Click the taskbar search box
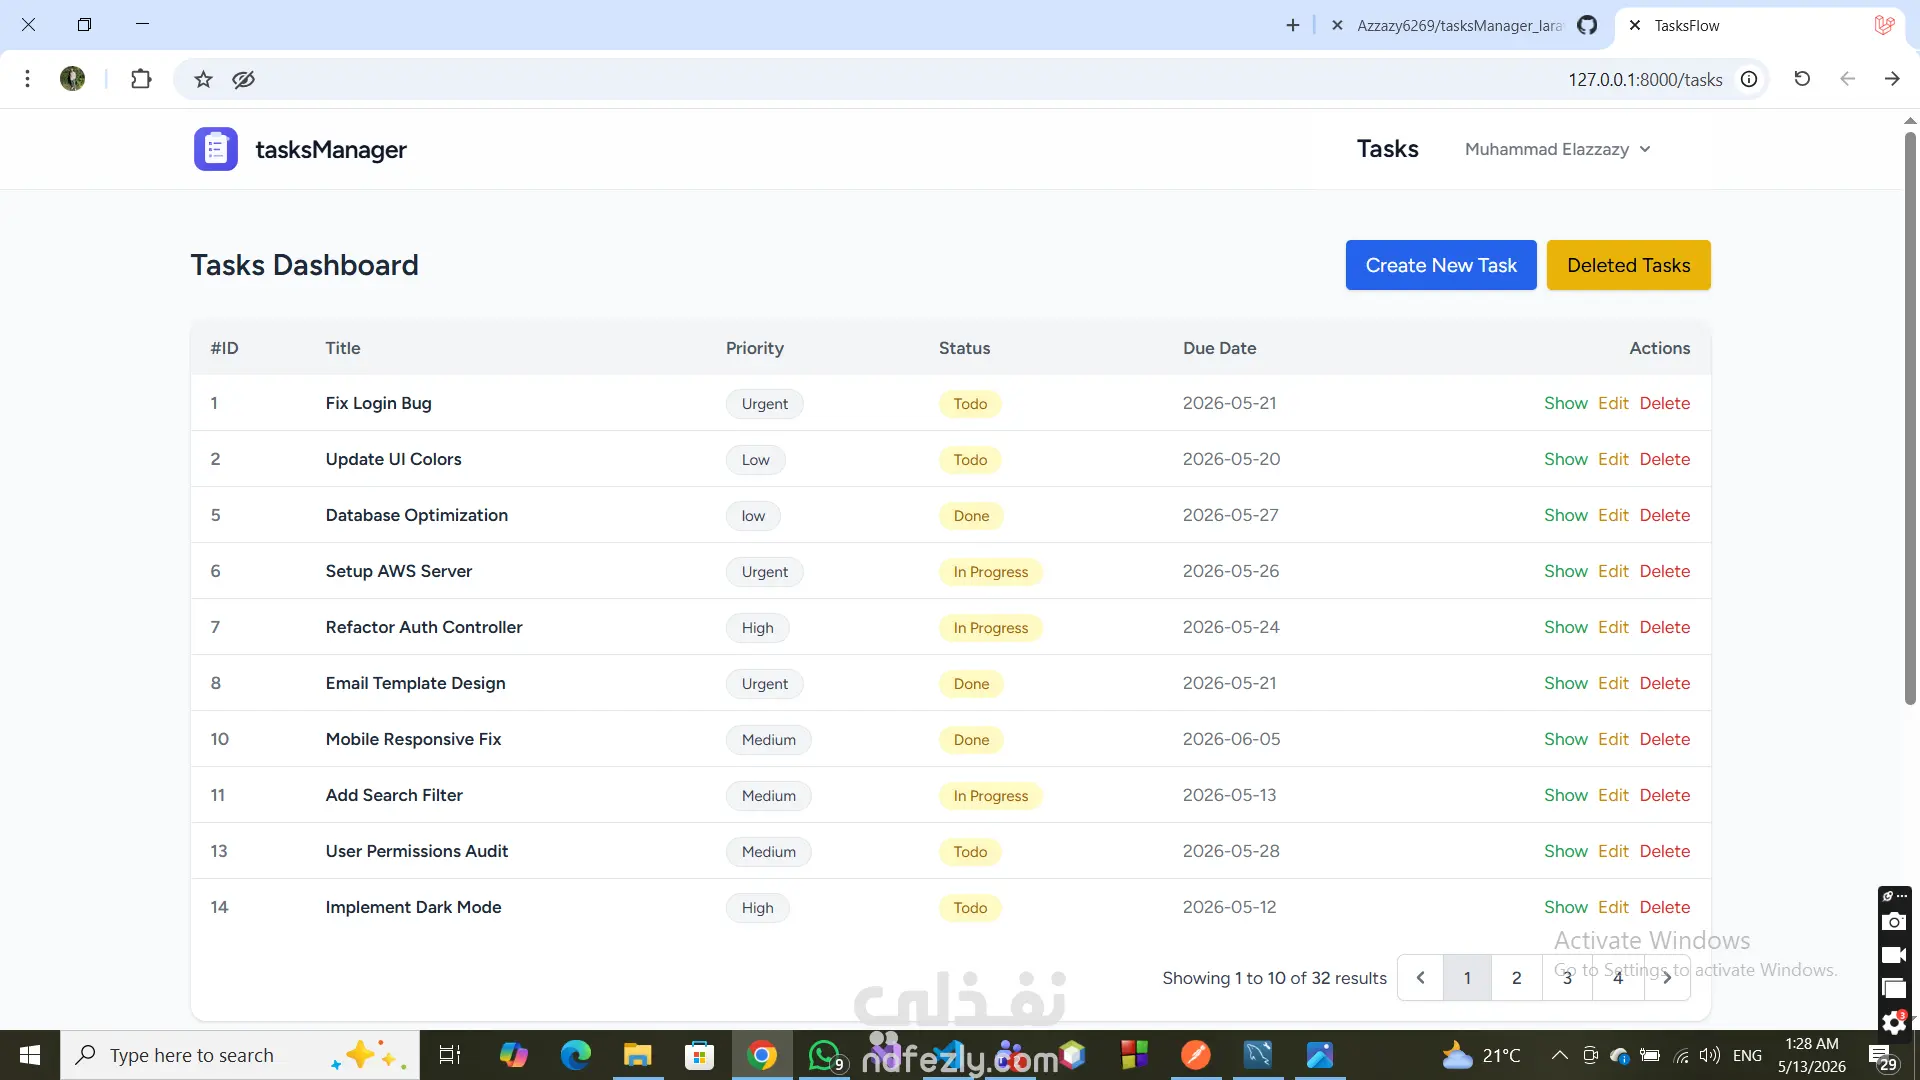 tap(240, 1055)
